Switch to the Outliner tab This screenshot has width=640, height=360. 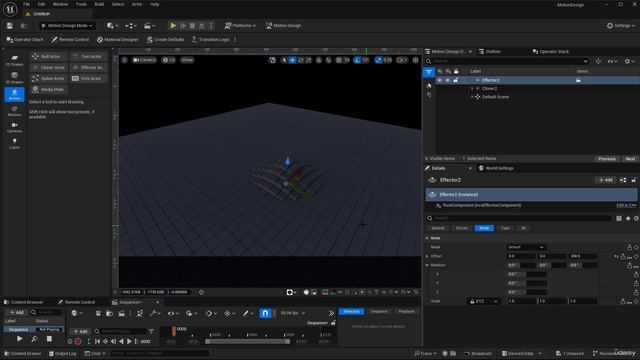point(490,51)
